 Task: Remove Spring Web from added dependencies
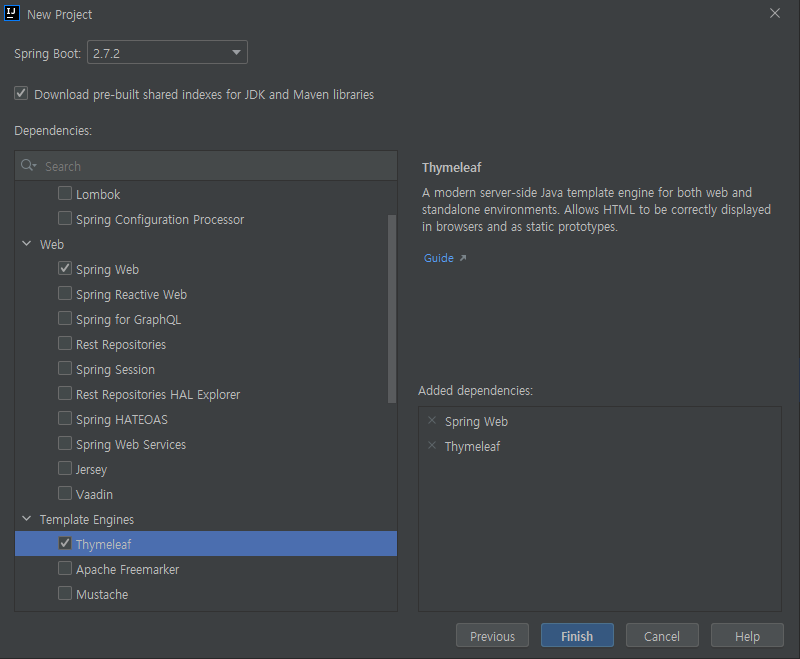[x=432, y=421]
